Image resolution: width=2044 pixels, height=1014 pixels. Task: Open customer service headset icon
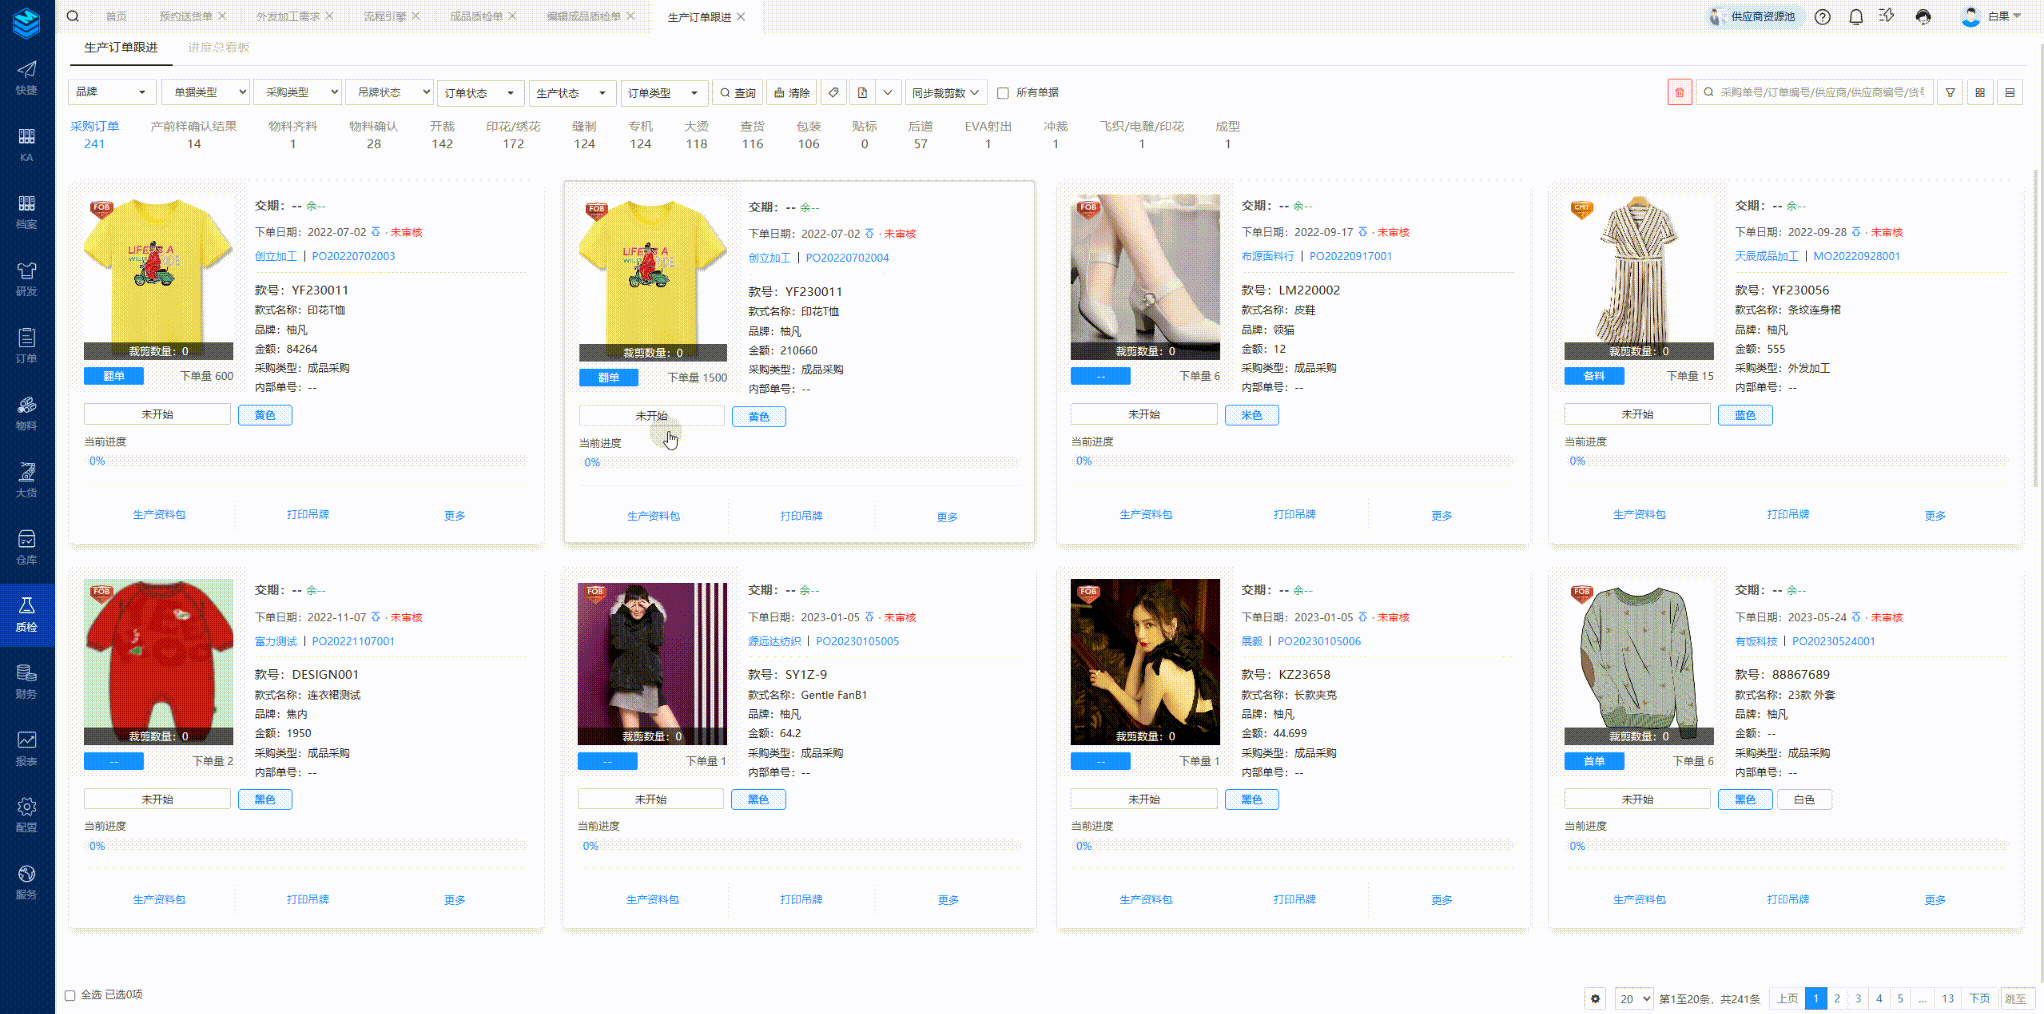[1923, 17]
